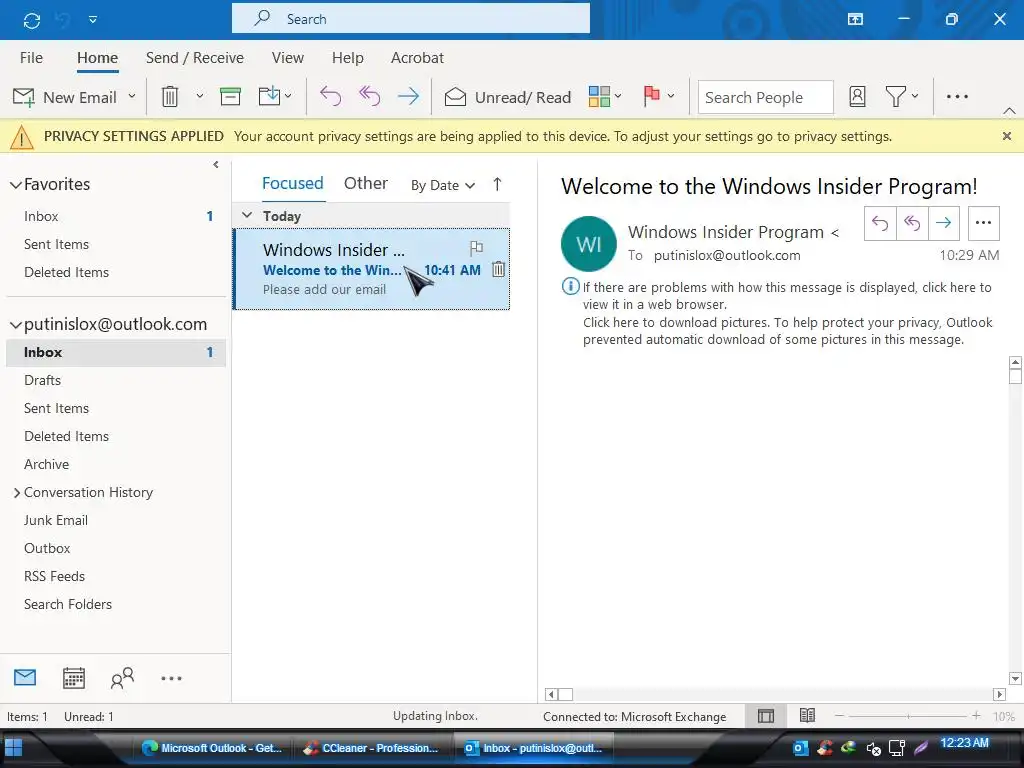The width and height of the screenshot is (1024, 768).
Task: Click the Delete trash icon in ribbon
Action: 170,97
